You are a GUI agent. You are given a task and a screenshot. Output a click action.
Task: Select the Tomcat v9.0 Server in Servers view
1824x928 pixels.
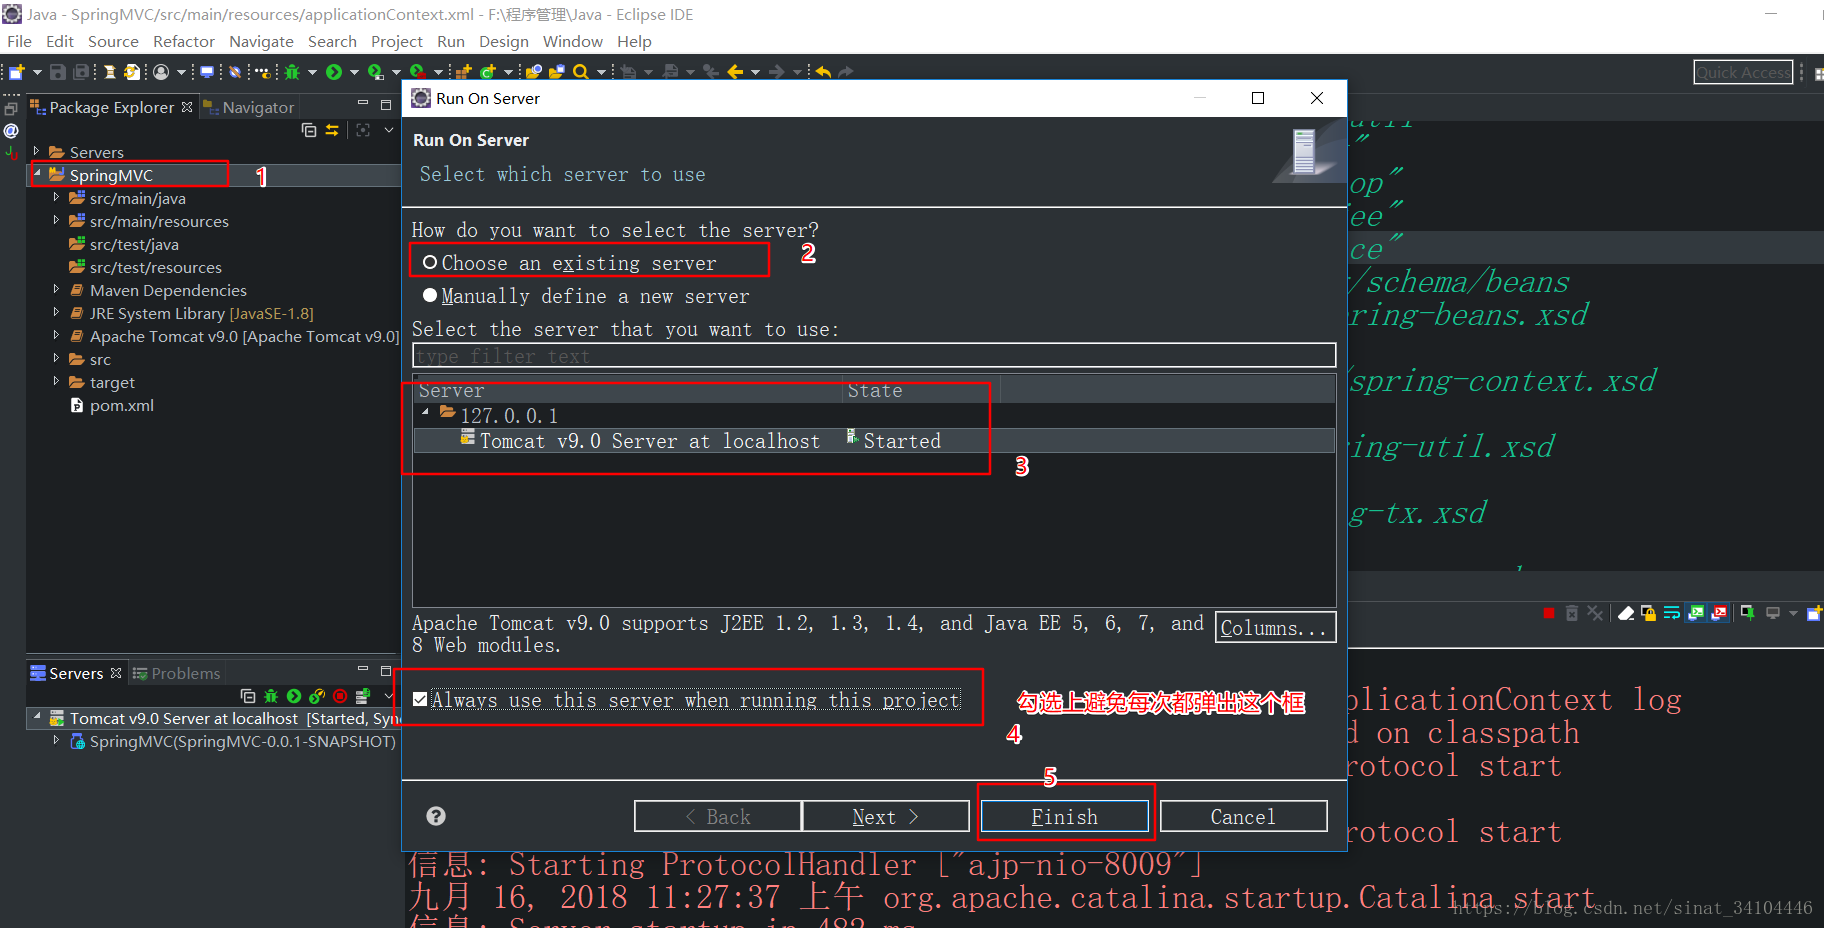point(216,718)
